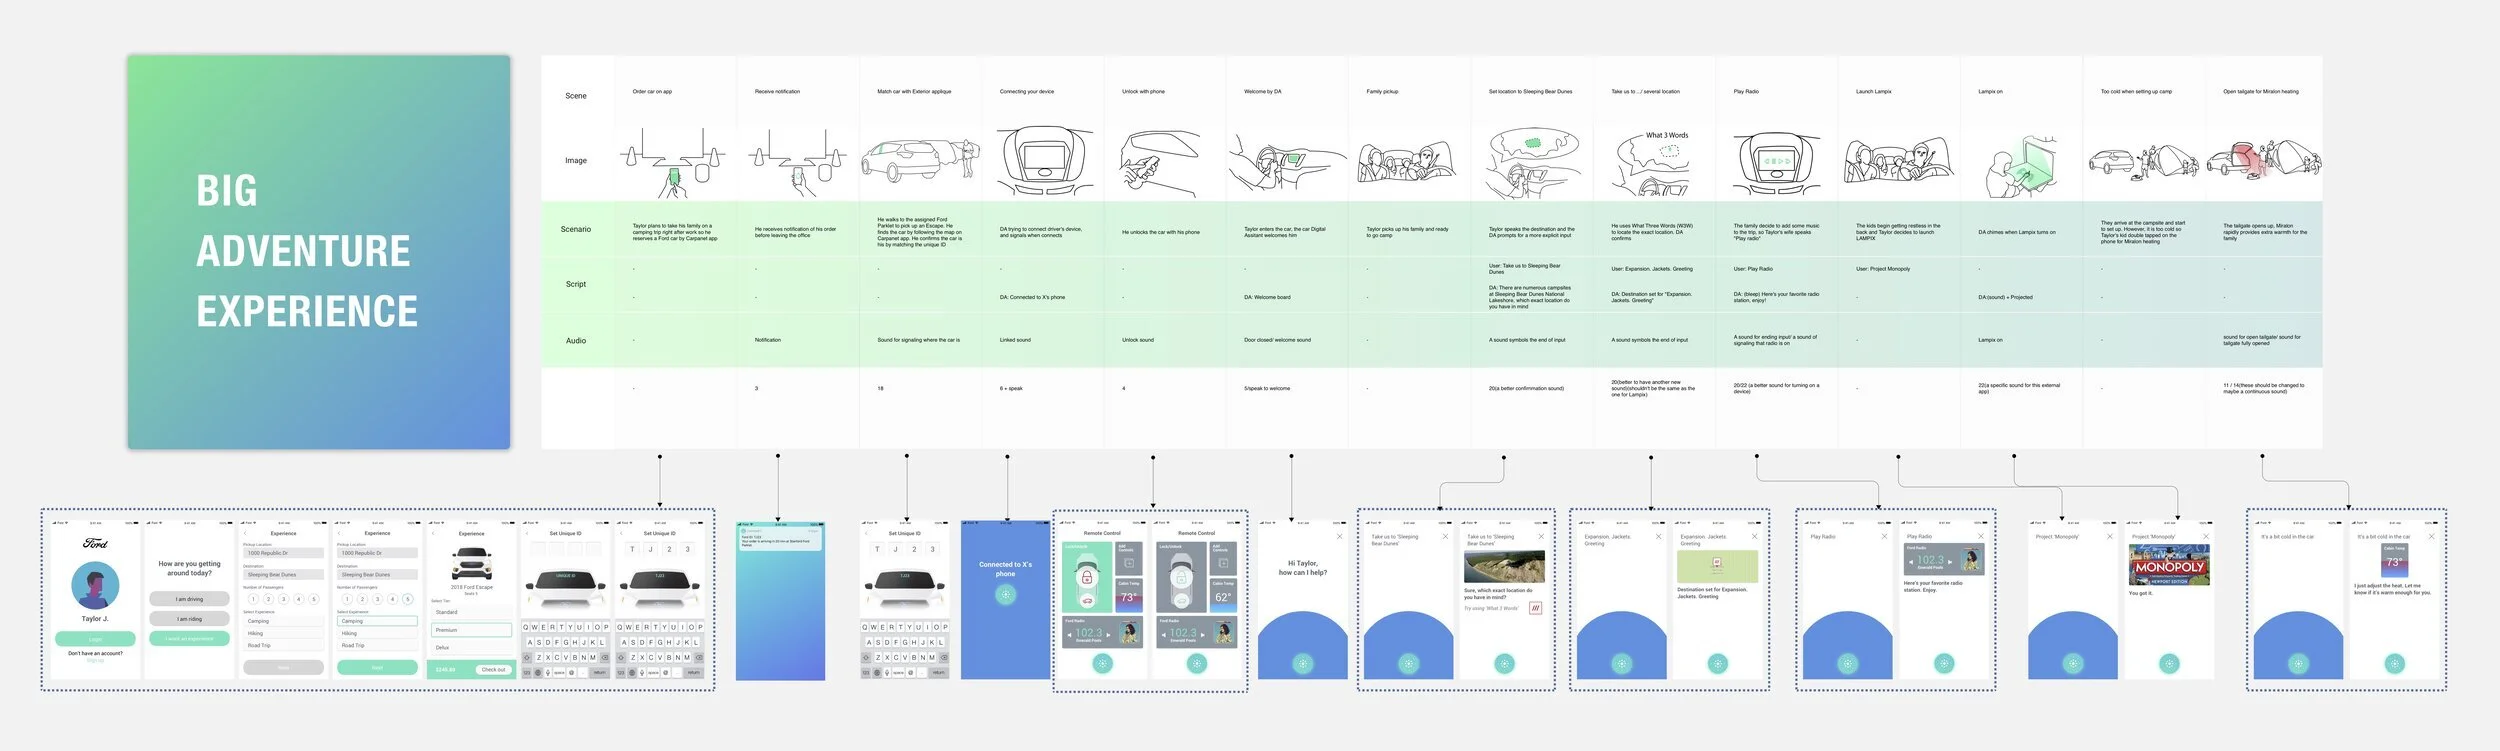Tap the green Next button
This screenshot has height=751, width=2500.
pyautogui.click(x=377, y=667)
